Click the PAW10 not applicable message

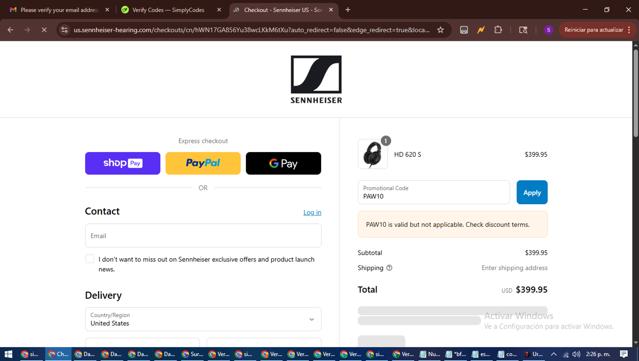[452, 225]
